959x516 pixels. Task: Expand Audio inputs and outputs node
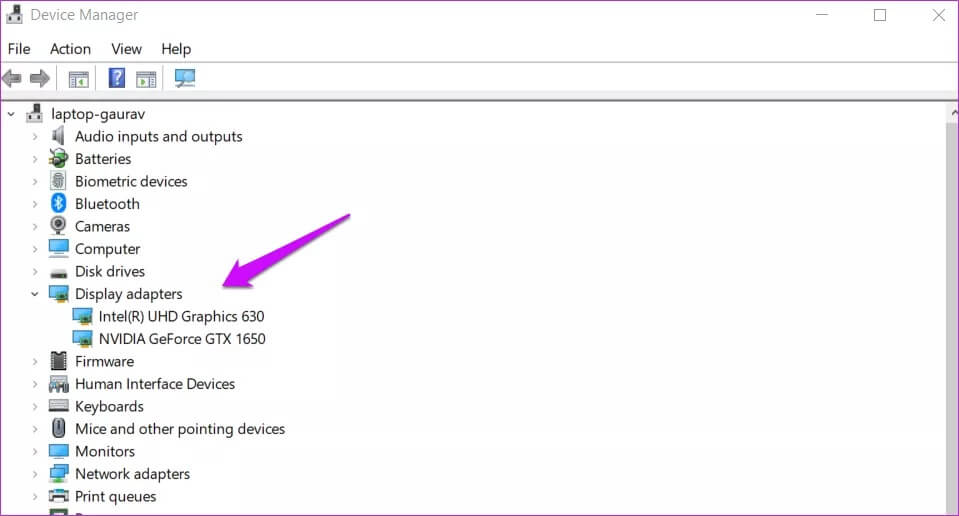35,136
